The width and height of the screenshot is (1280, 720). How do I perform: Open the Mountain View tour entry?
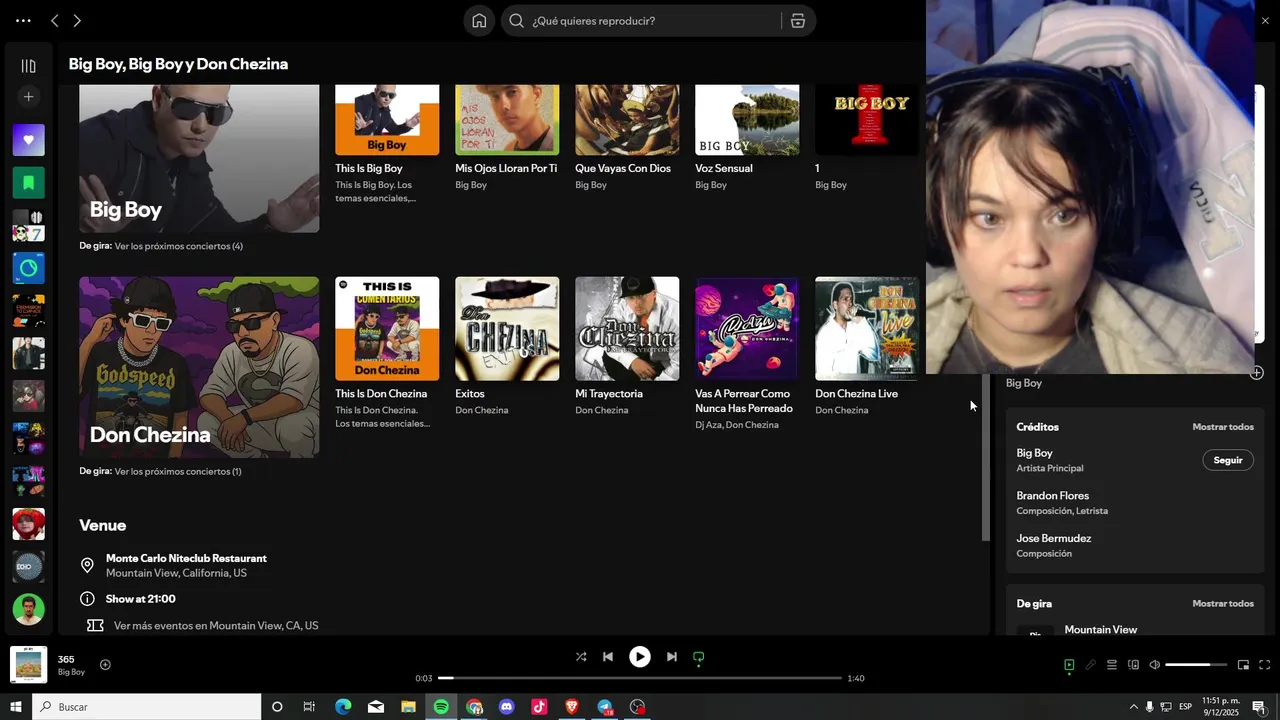tap(1100, 630)
